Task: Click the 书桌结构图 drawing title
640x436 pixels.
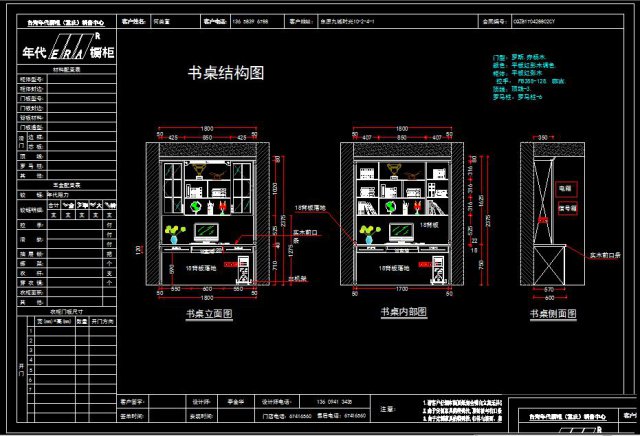Action: click(x=226, y=73)
